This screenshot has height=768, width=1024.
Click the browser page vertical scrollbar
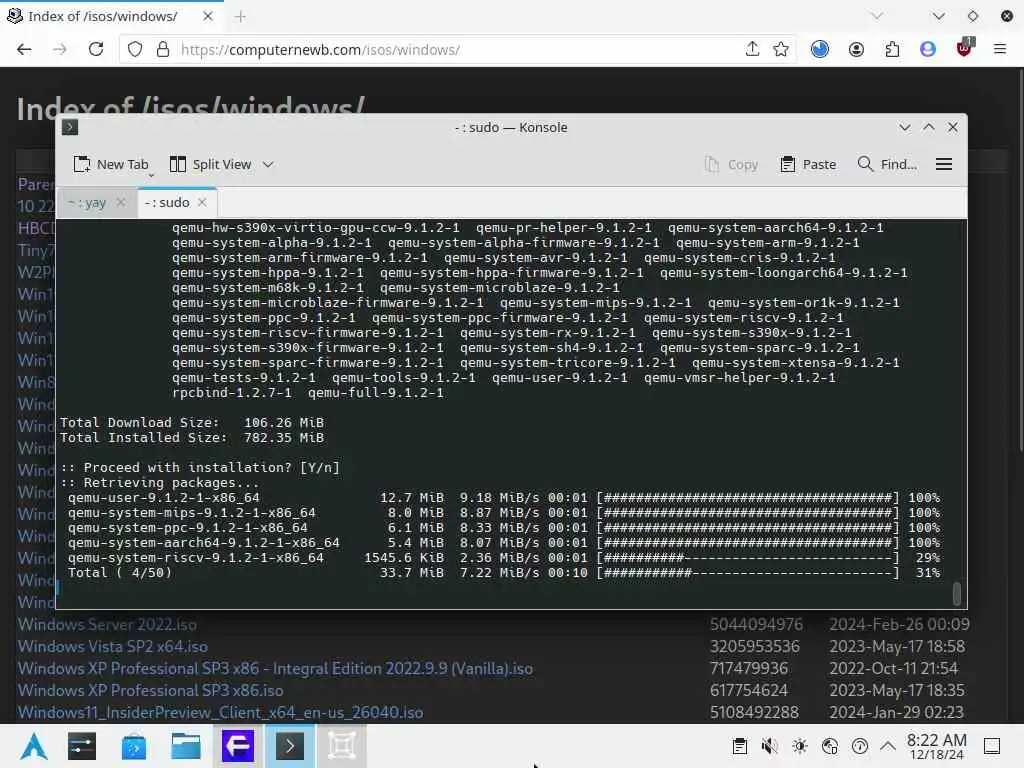(x=1020, y=261)
